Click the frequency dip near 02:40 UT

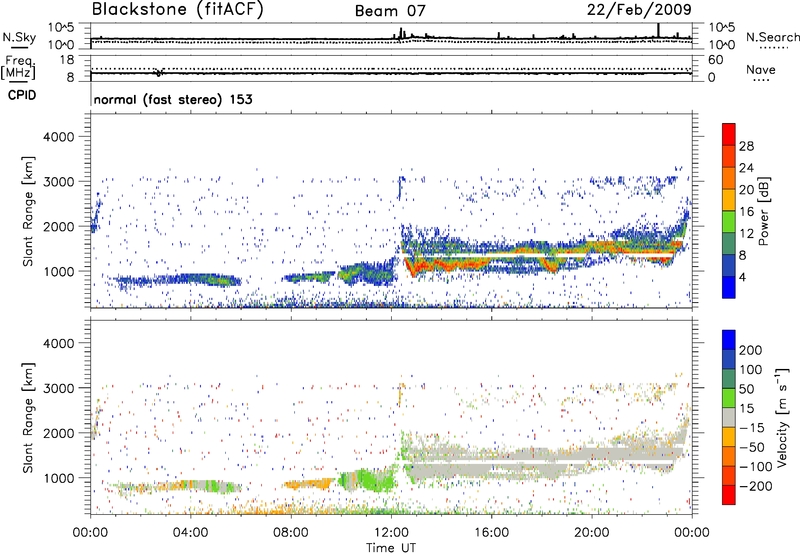point(159,72)
